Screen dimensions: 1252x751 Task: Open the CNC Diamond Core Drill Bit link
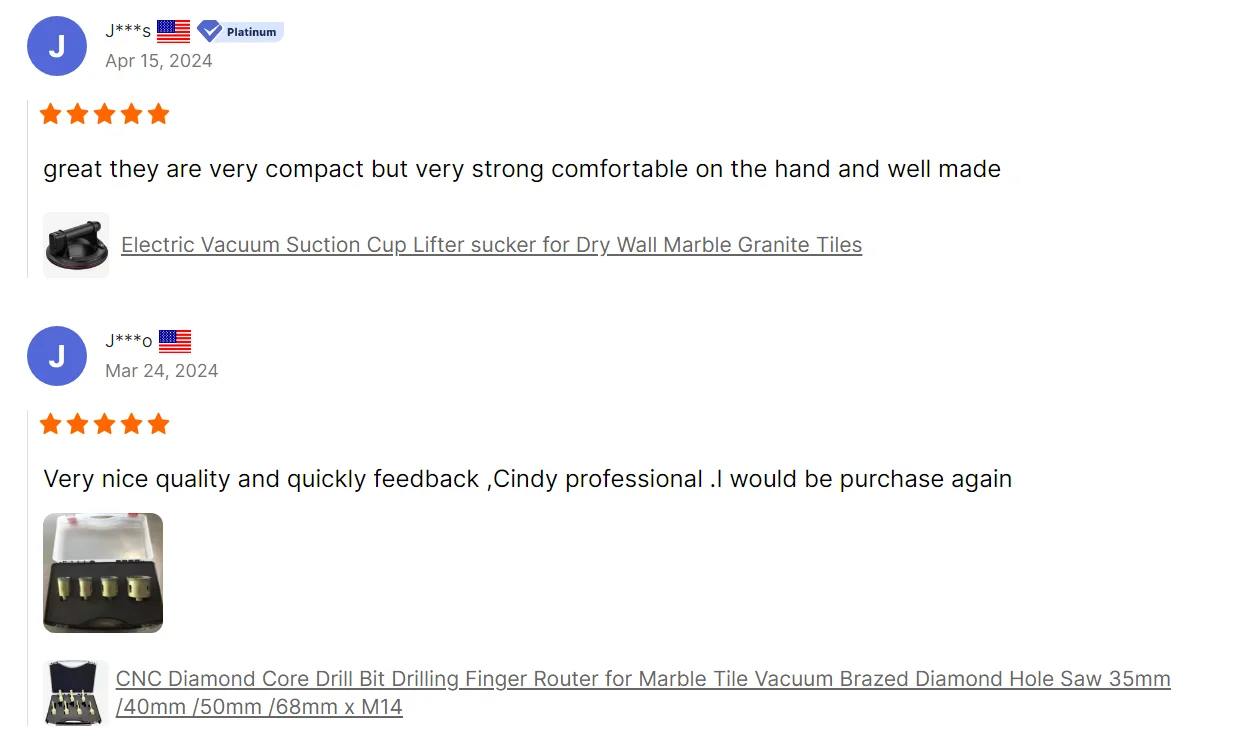tap(642, 680)
